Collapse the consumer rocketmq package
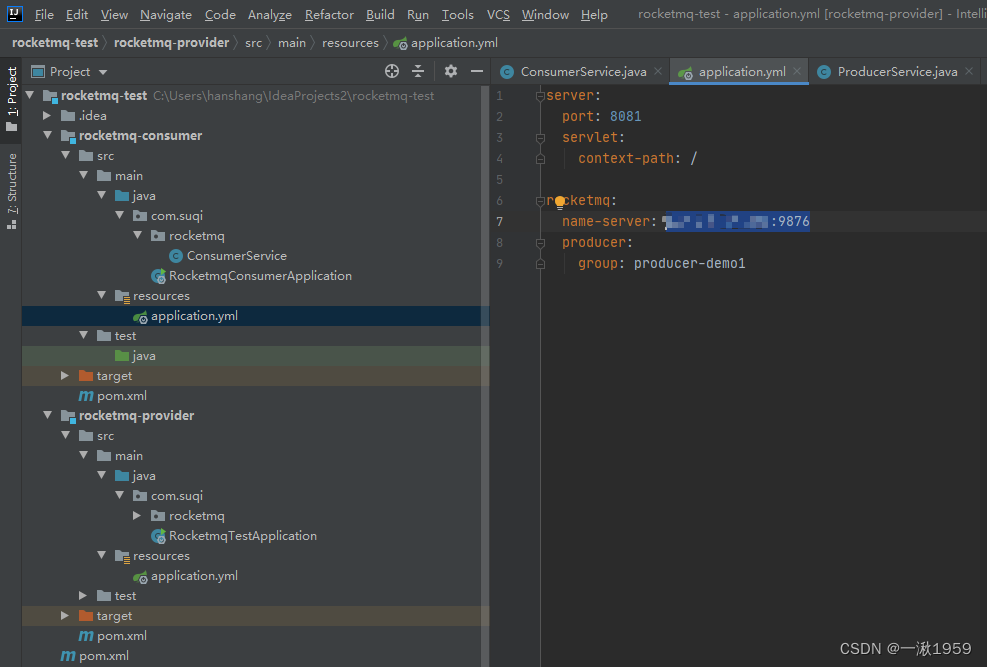The width and height of the screenshot is (987, 667). tap(137, 235)
